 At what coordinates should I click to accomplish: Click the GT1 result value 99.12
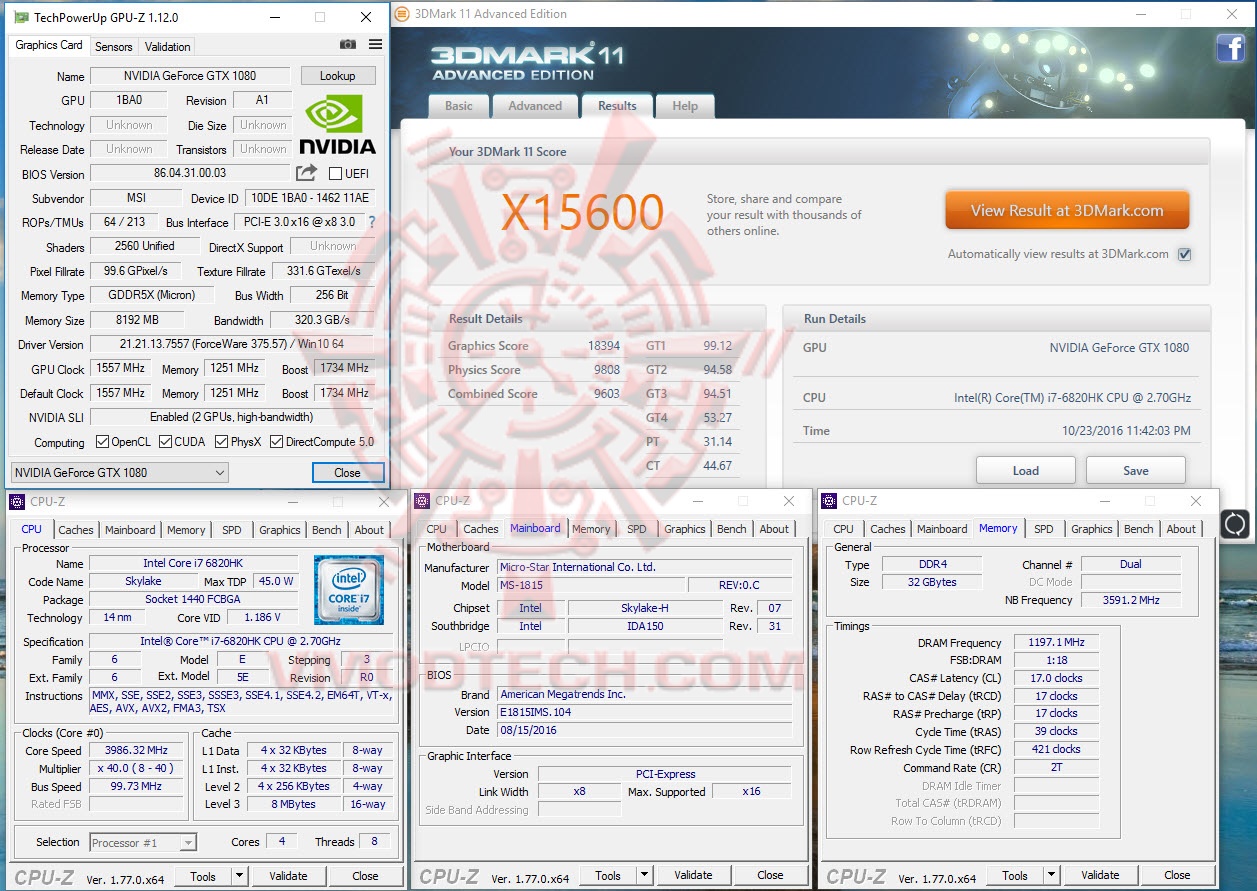717,346
